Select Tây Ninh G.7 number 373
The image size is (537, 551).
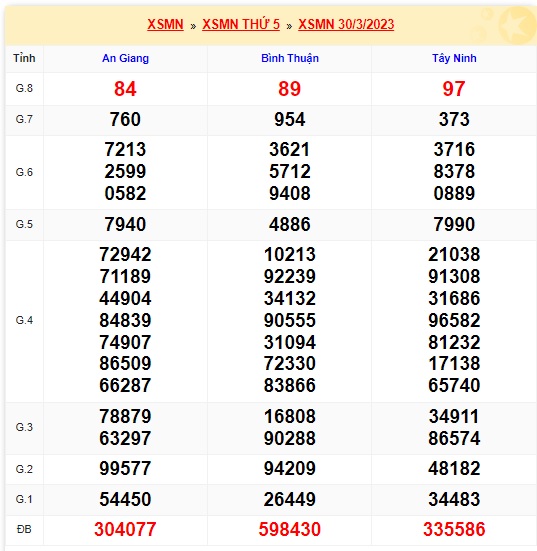[x=454, y=119]
